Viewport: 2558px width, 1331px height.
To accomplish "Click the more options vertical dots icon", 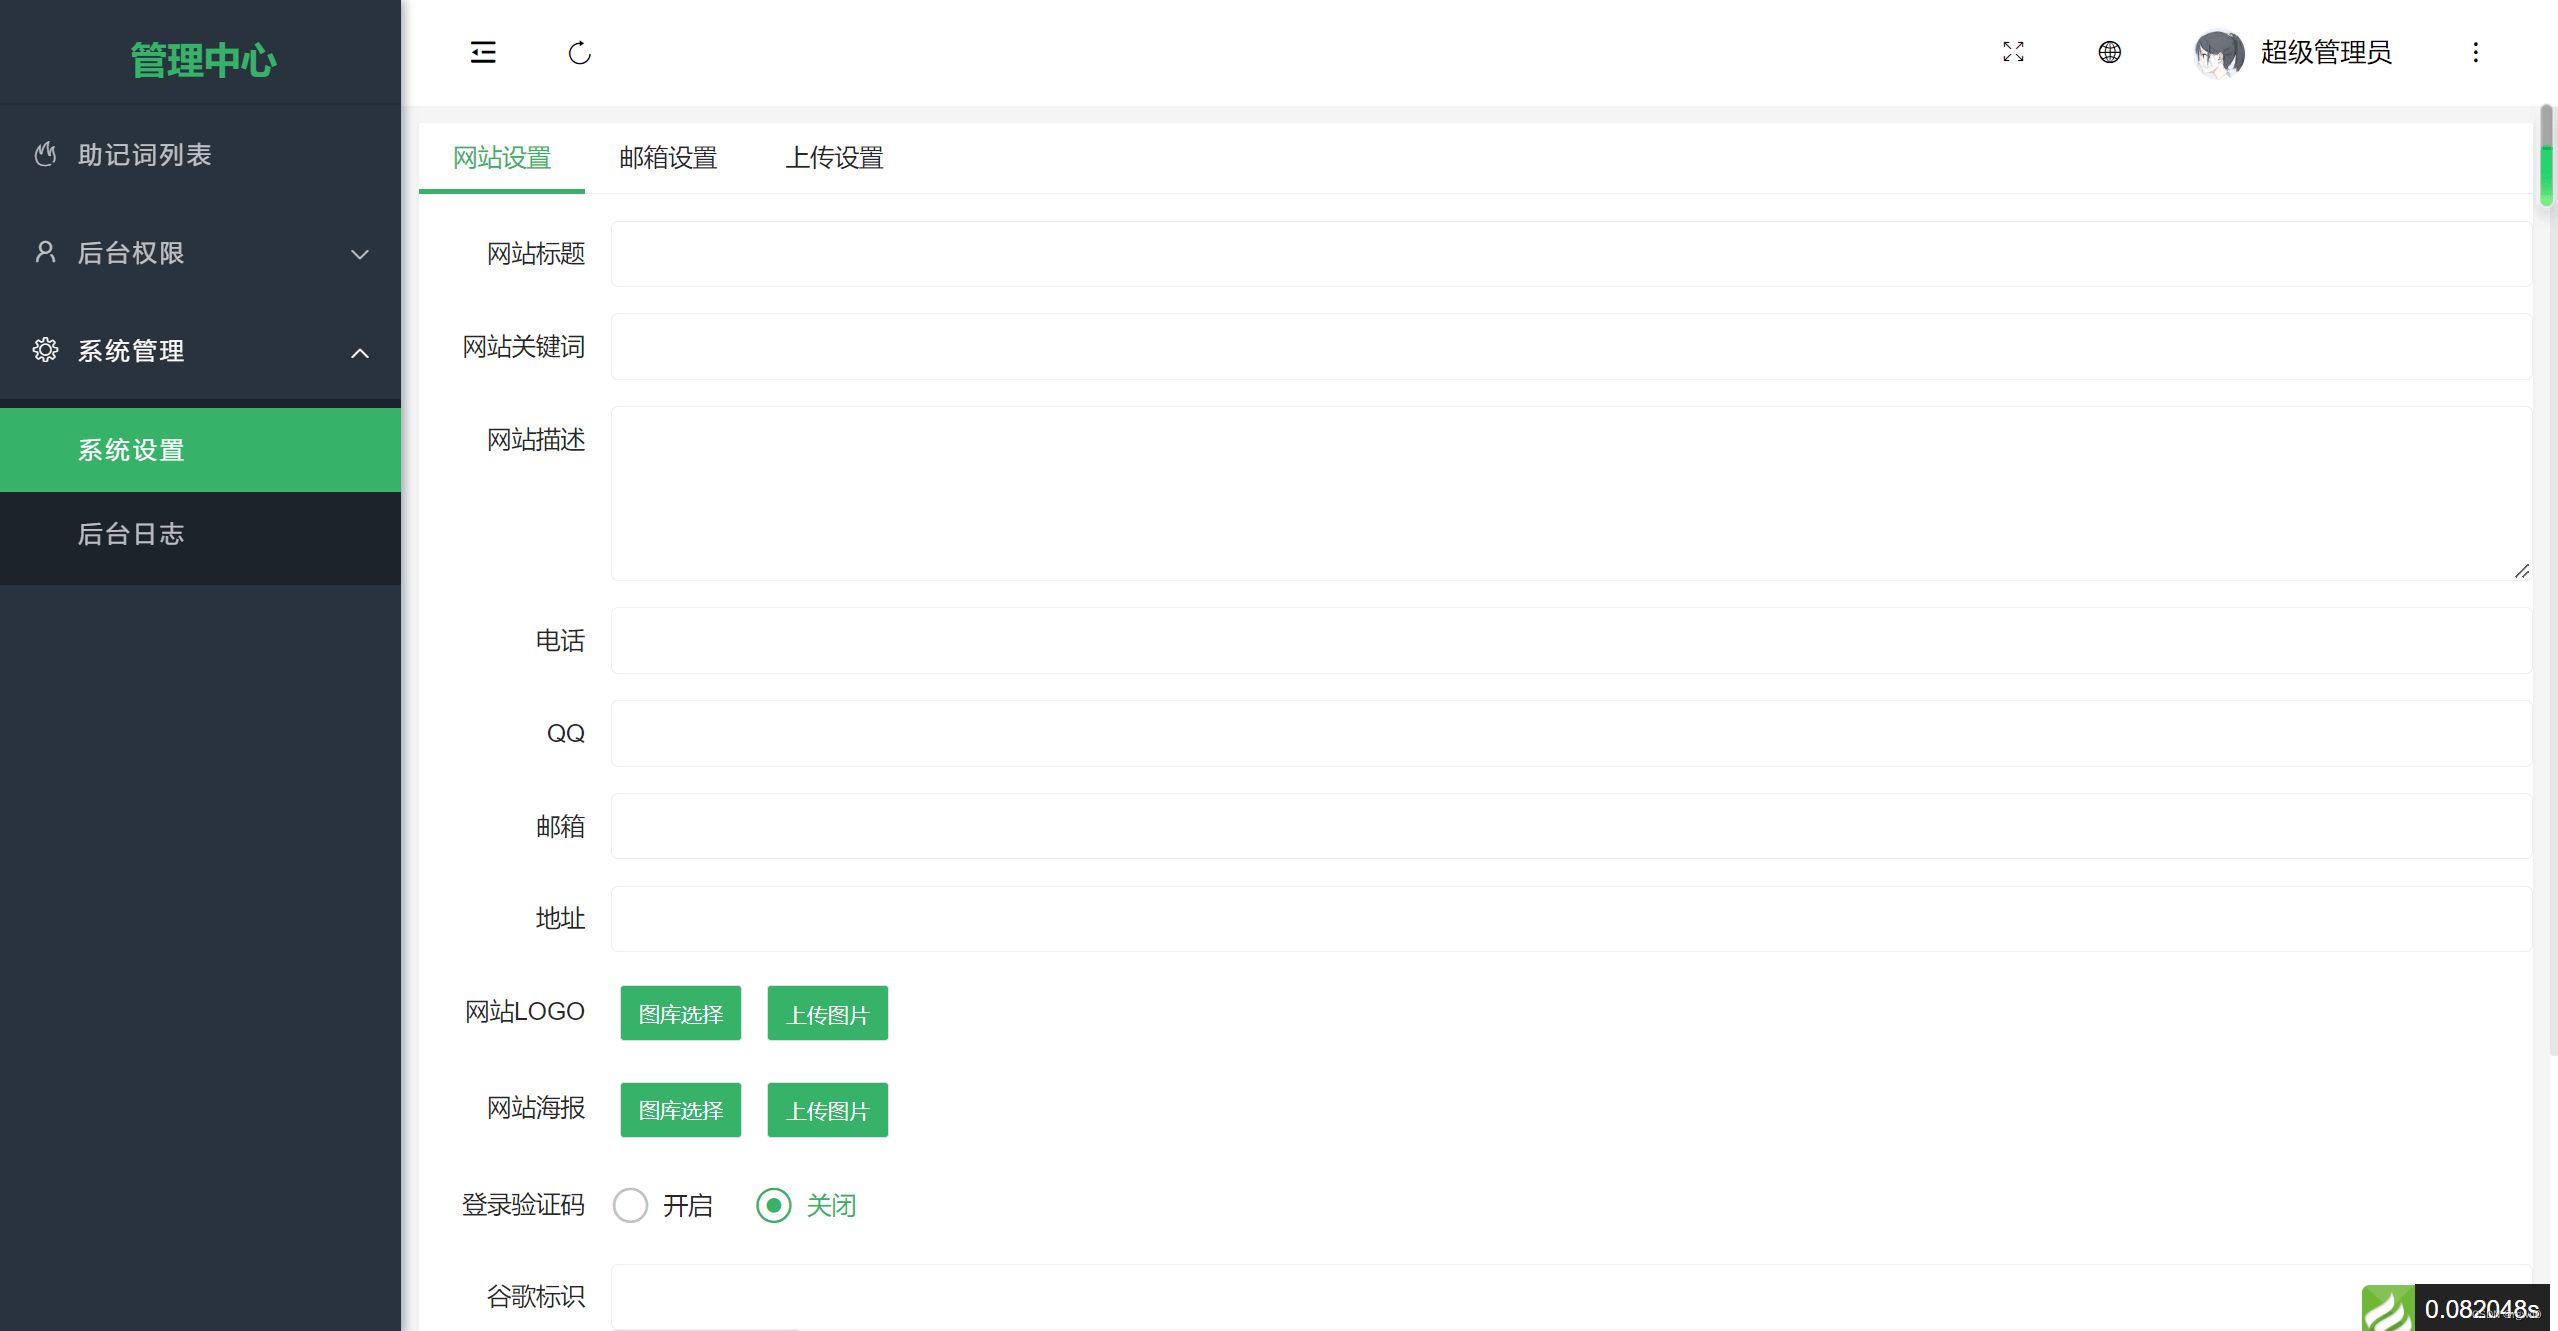I will (2475, 52).
